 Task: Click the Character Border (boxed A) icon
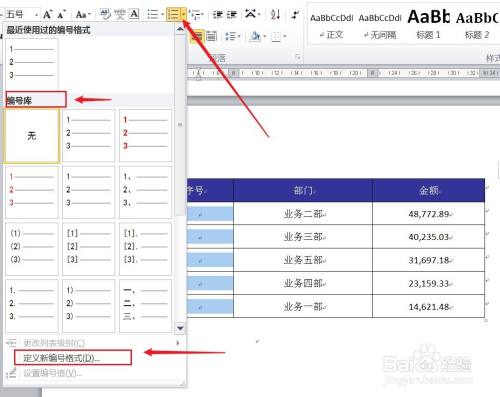pyautogui.click(x=134, y=14)
